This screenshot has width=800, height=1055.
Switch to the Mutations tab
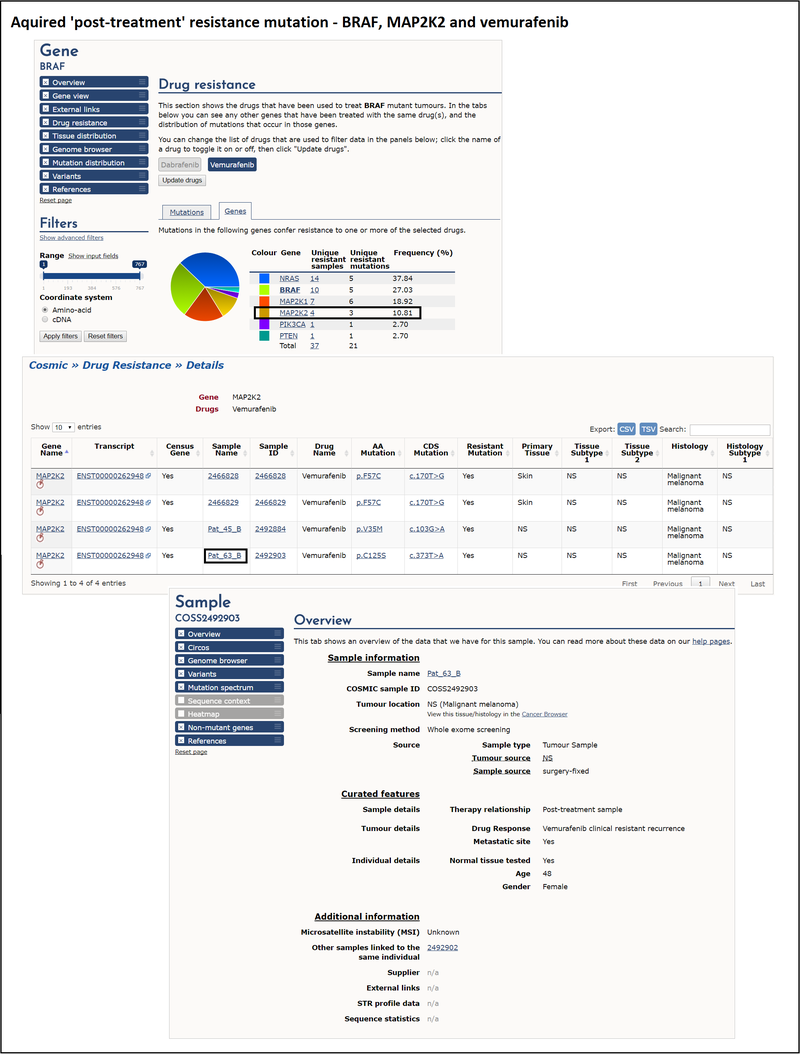point(186,212)
